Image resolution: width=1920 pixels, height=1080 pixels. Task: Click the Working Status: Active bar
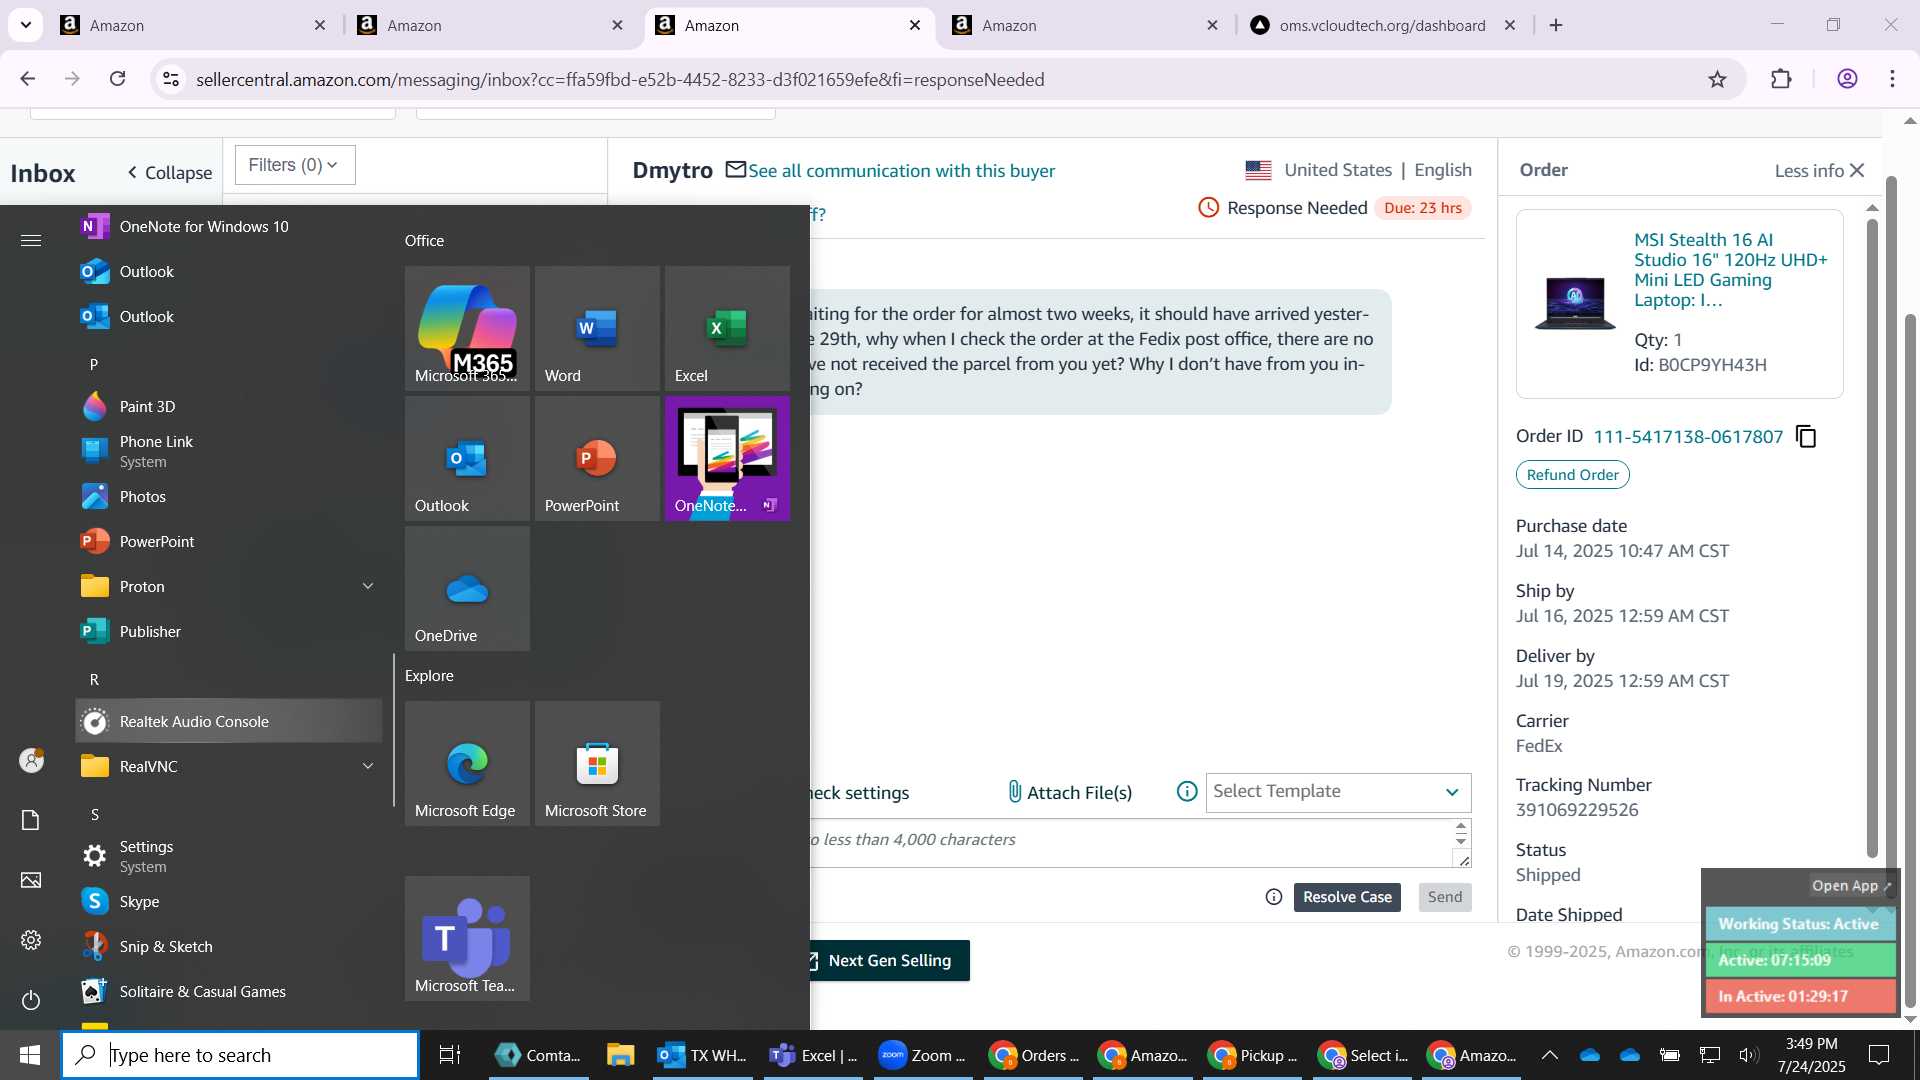1800,924
